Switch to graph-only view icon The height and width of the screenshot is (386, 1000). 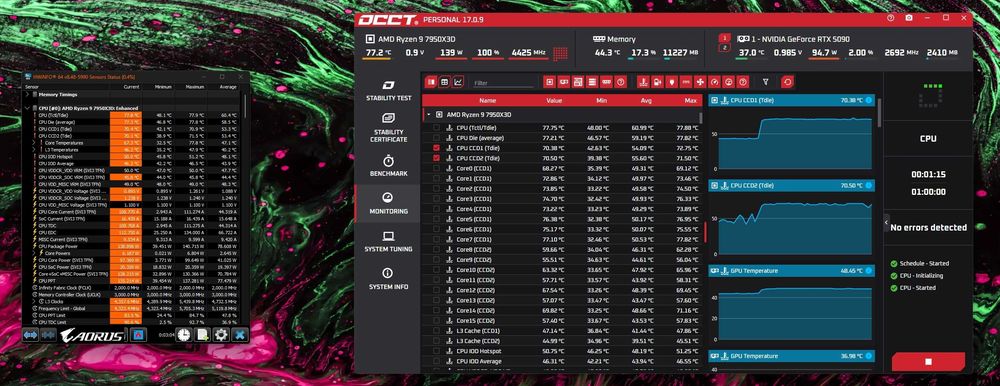coord(458,82)
